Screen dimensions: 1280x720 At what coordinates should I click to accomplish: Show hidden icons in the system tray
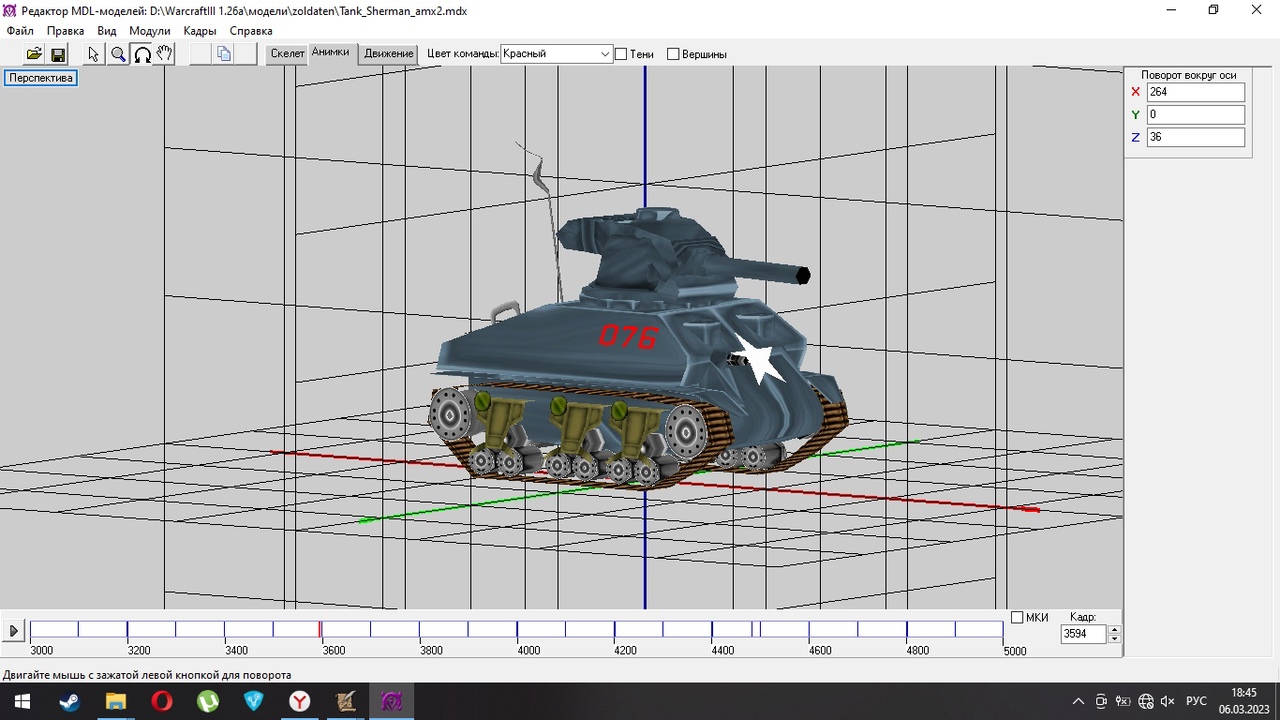(1078, 702)
